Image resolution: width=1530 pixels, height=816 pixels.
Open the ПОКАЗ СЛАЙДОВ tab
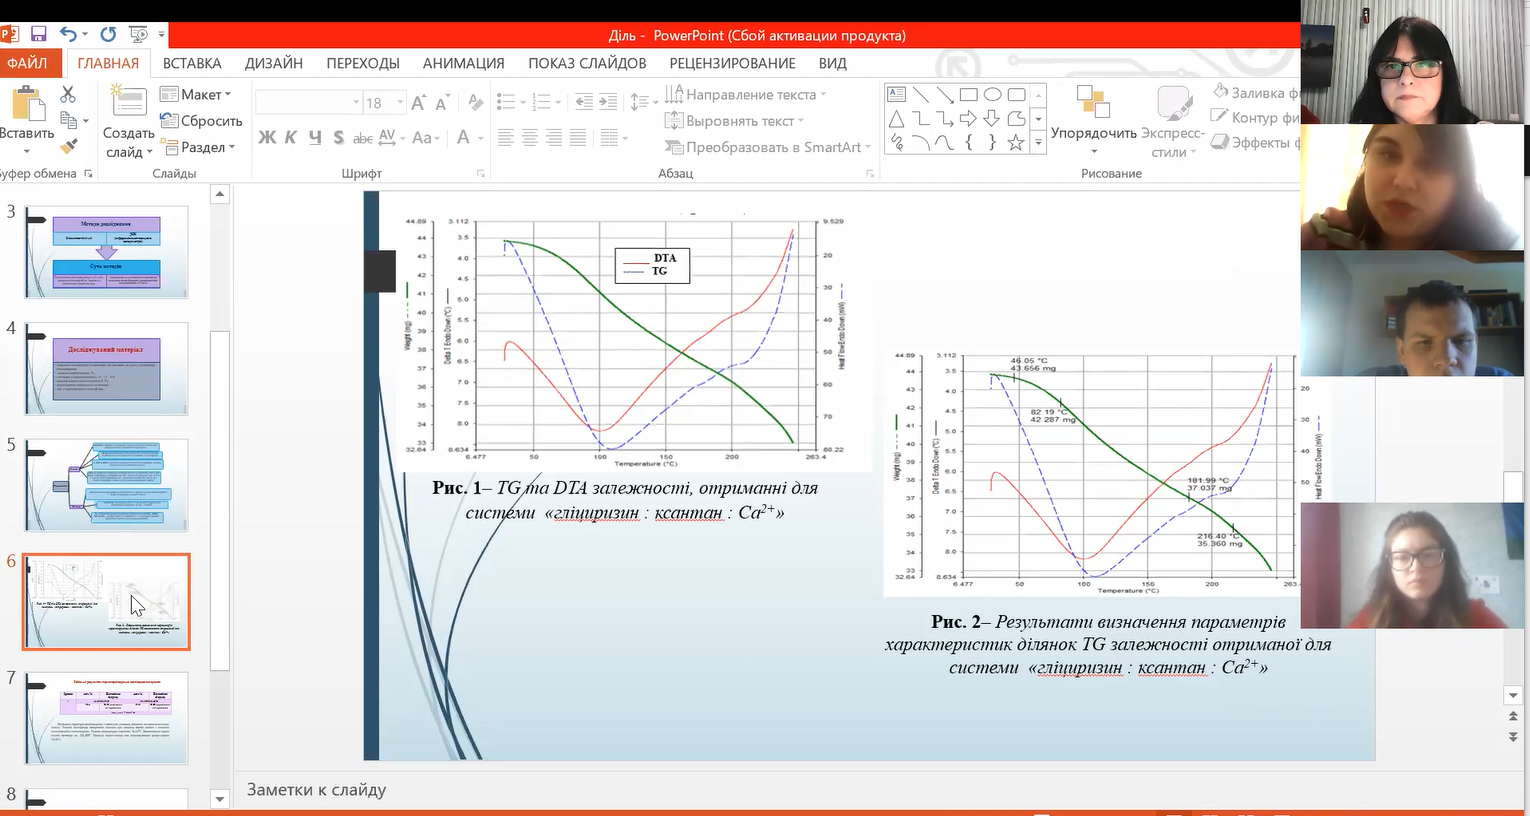[x=587, y=63]
